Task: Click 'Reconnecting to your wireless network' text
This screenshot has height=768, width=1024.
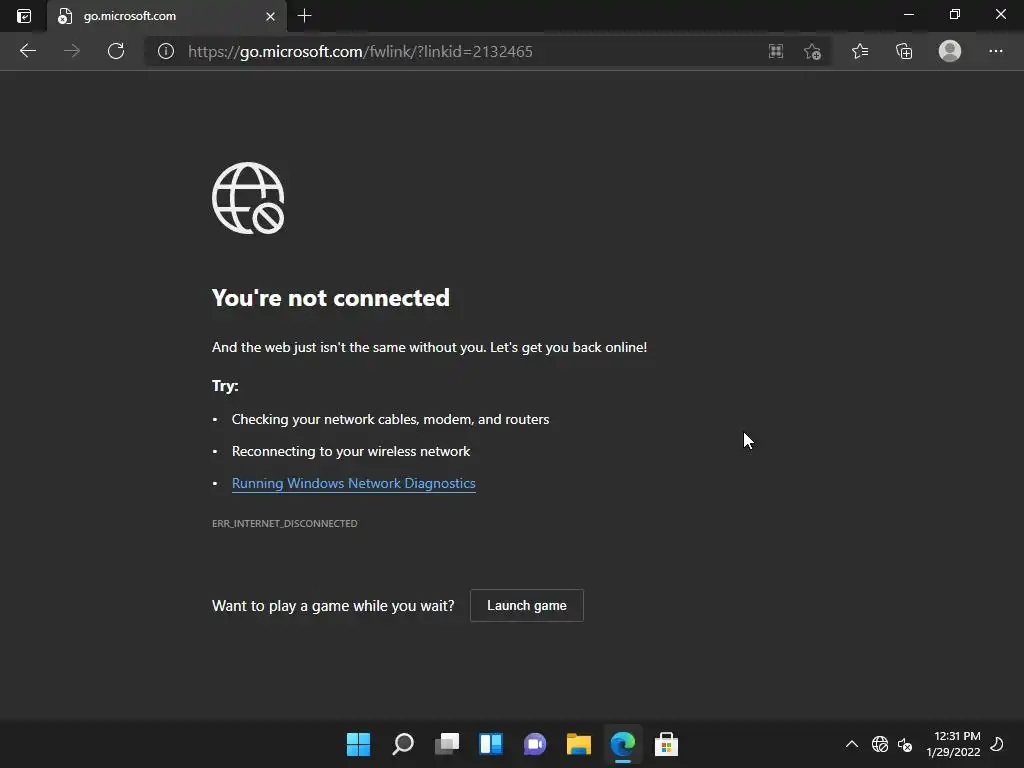Action: [351, 451]
